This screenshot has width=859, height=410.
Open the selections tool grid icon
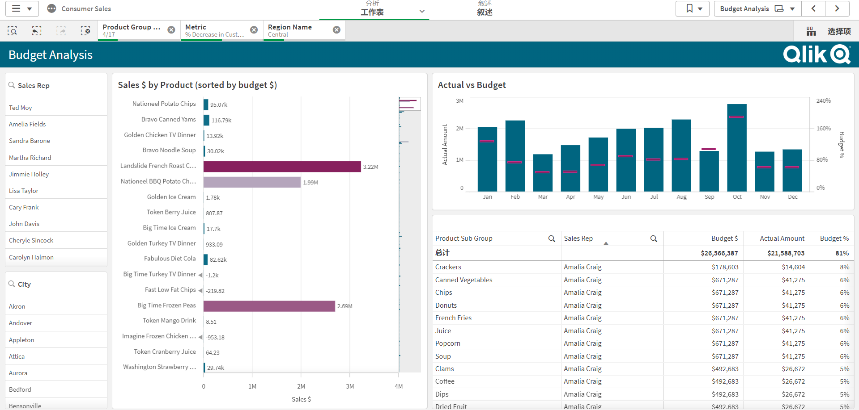[x=810, y=31]
